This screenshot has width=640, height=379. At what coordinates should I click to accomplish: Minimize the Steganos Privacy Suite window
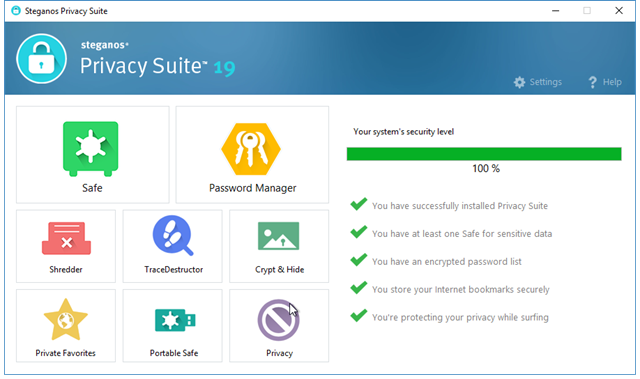[556, 11]
